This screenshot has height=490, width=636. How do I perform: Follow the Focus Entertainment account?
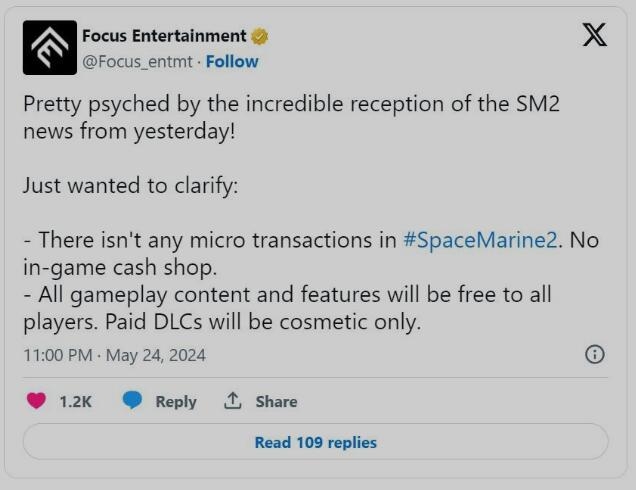pos(232,62)
